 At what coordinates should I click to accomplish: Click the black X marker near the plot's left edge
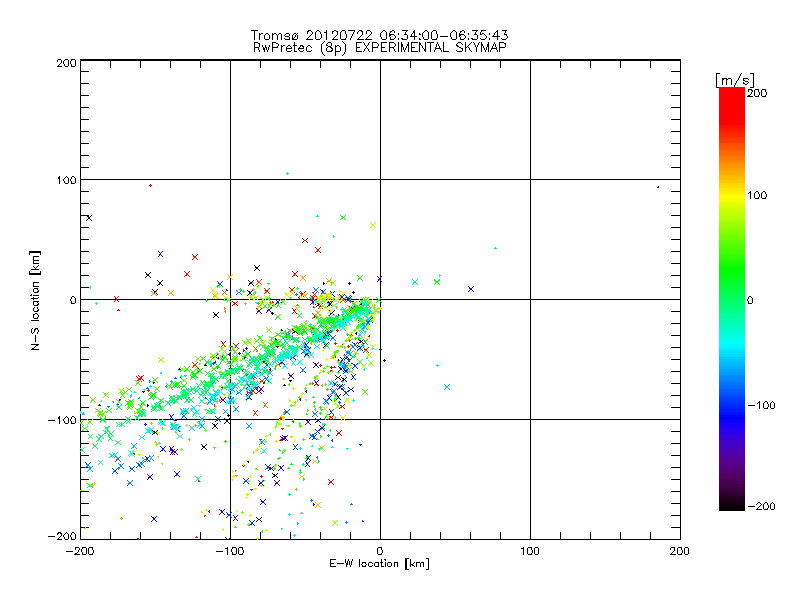(89, 218)
